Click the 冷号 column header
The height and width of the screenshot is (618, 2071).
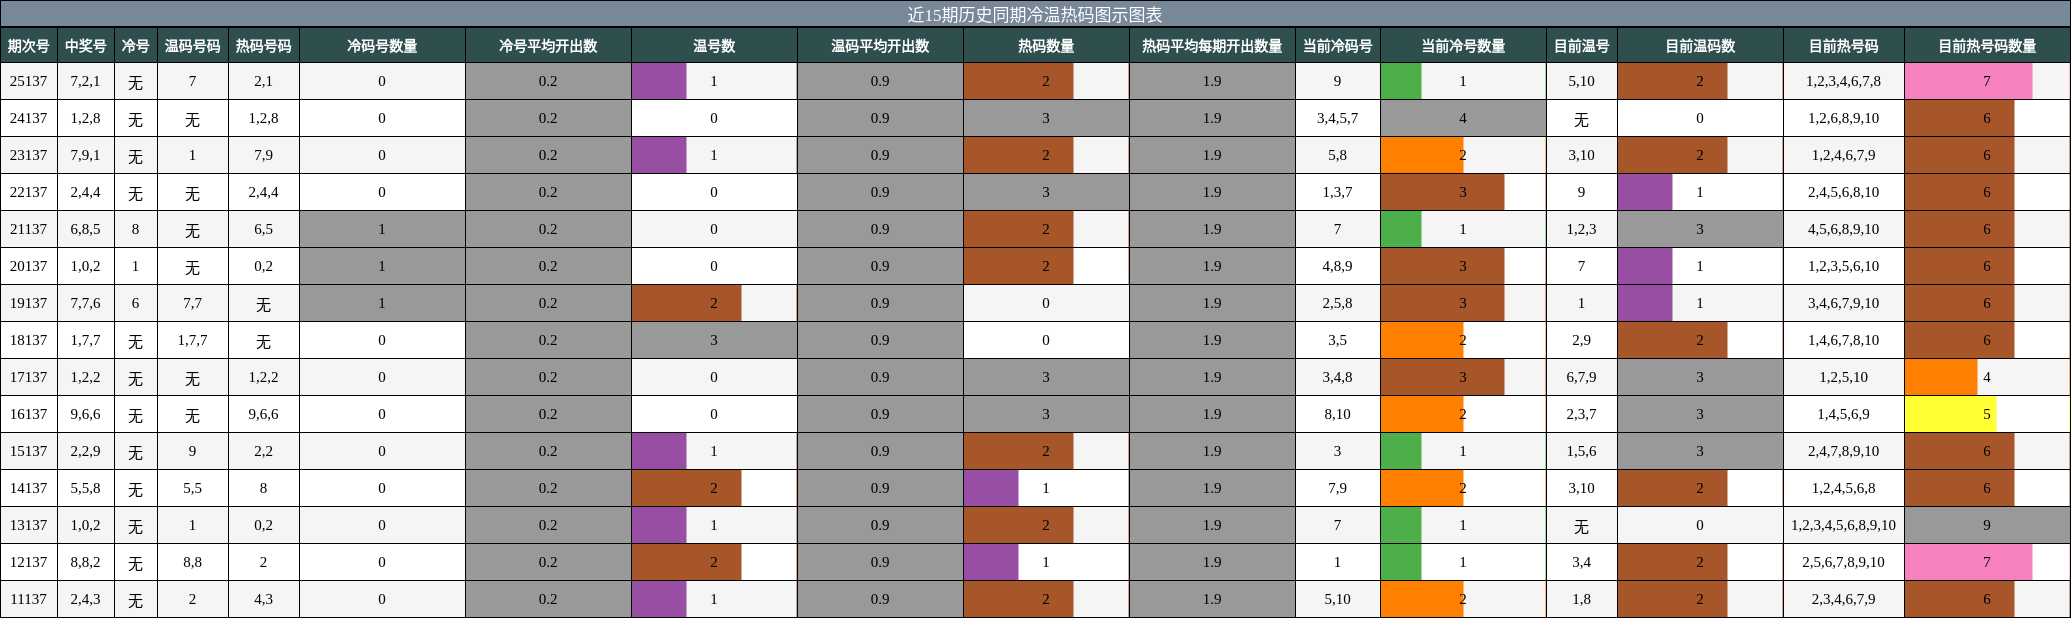tap(135, 45)
